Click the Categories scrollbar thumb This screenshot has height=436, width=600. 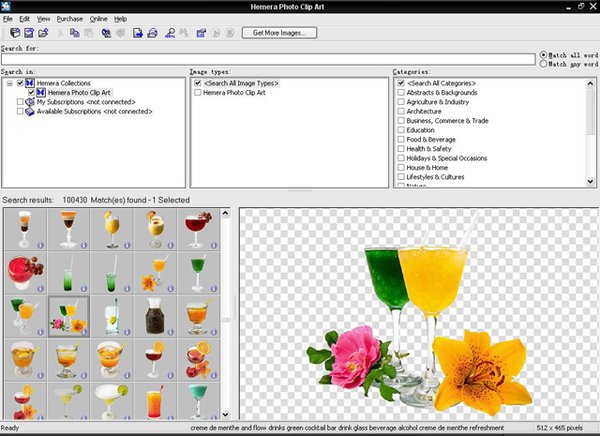click(590, 112)
